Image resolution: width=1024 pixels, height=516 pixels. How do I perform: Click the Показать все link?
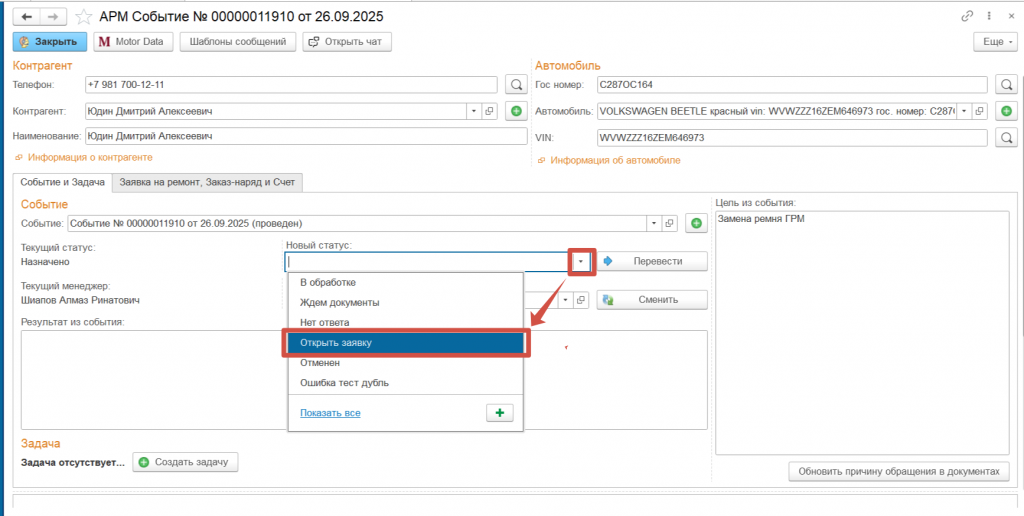(x=330, y=413)
